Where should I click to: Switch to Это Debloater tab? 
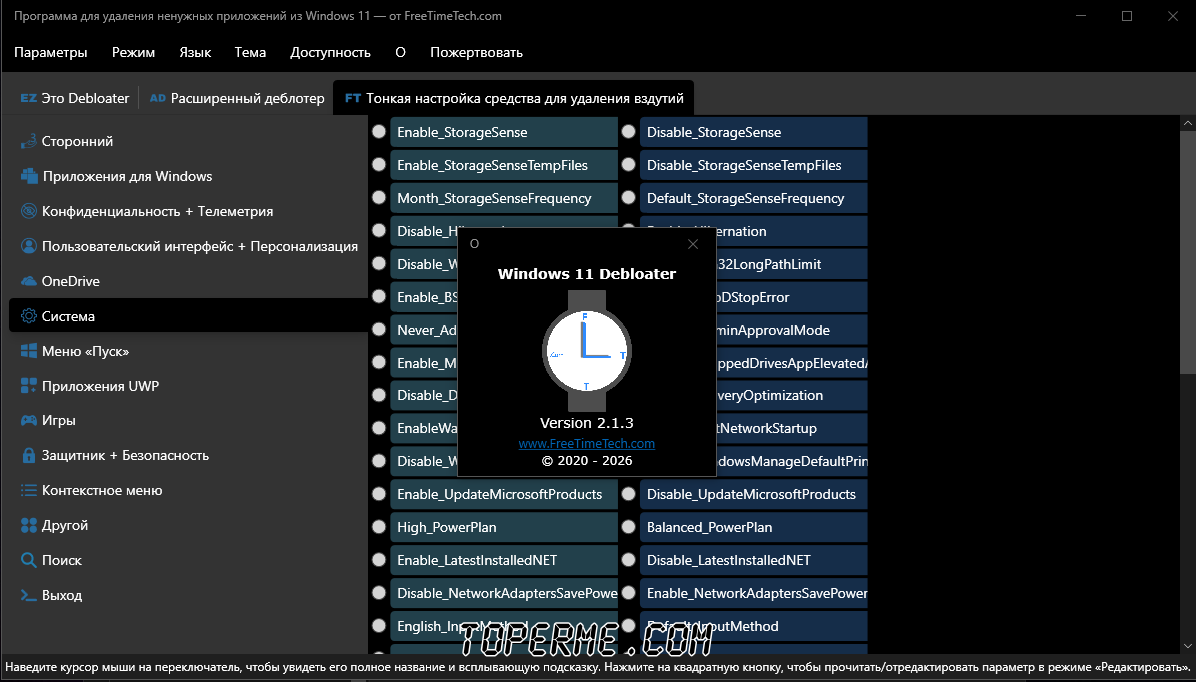click(75, 98)
